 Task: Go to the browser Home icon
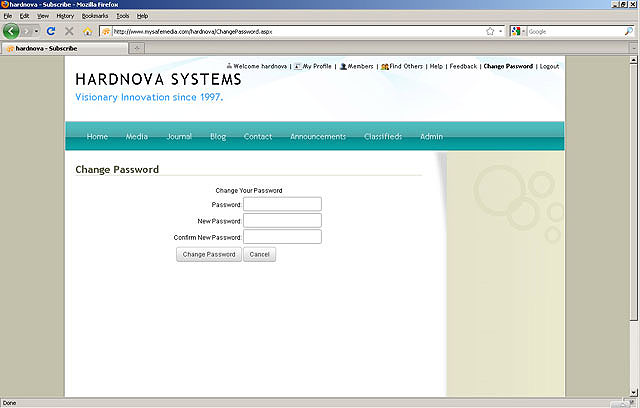pos(87,31)
